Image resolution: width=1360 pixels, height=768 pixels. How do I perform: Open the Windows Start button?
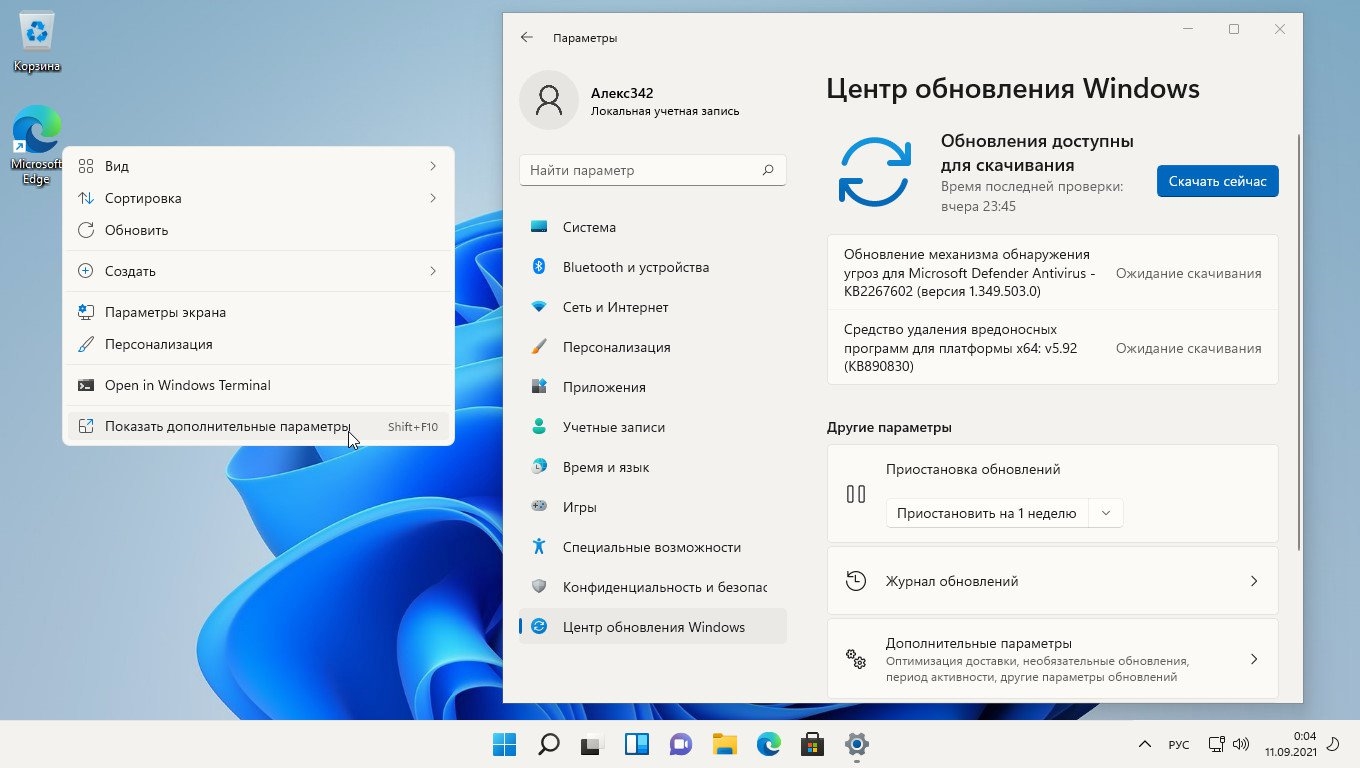click(x=505, y=744)
